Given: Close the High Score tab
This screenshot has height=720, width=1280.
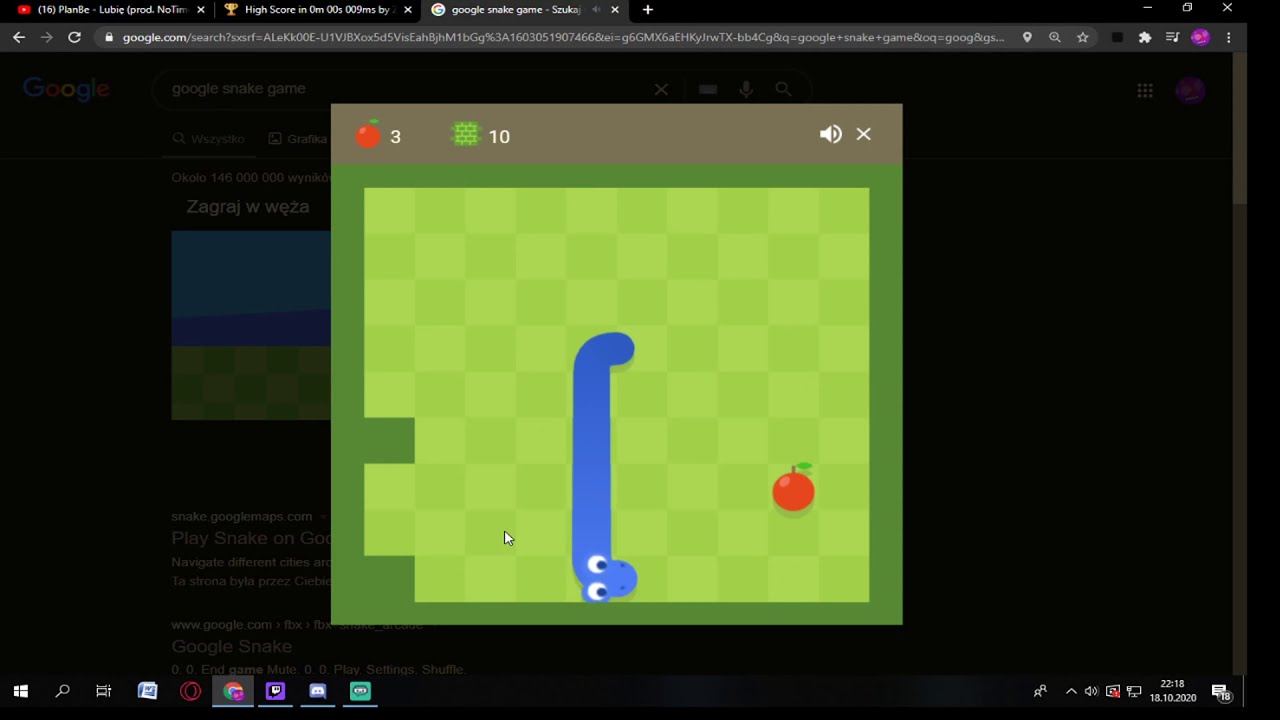Looking at the screenshot, I should 407,10.
